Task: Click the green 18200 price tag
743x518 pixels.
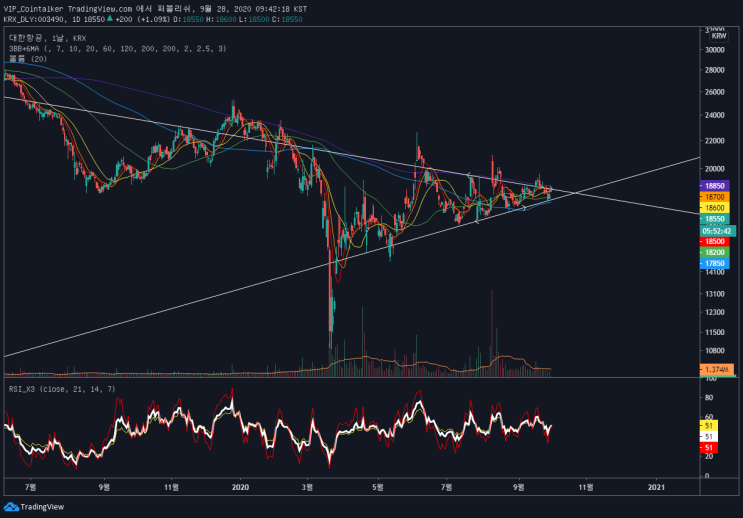Action: point(714,252)
